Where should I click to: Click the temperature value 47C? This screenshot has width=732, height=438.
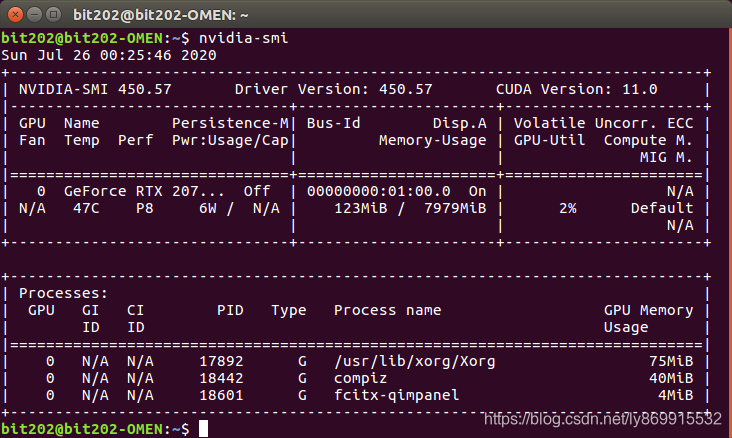coord(86,208)
